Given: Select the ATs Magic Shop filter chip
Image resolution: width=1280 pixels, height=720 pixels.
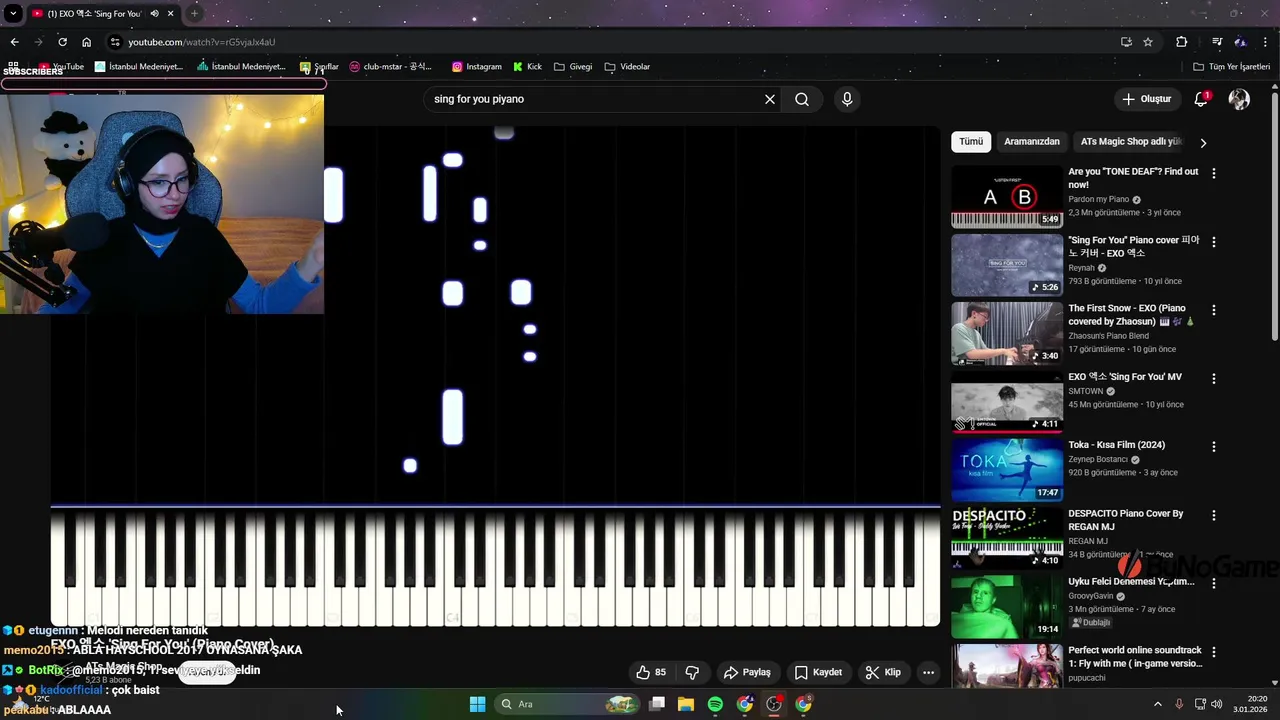Looking at the screenshot, I should click(1131, 142).
